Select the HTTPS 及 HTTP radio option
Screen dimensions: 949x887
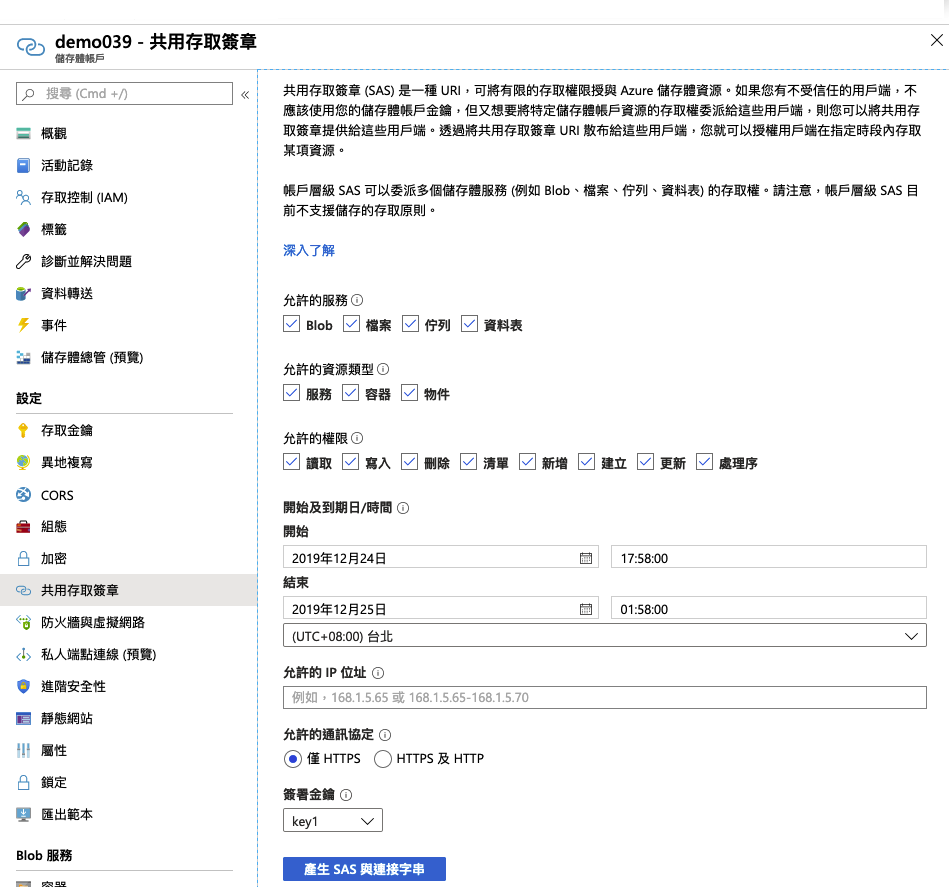(x=383, y=759)
